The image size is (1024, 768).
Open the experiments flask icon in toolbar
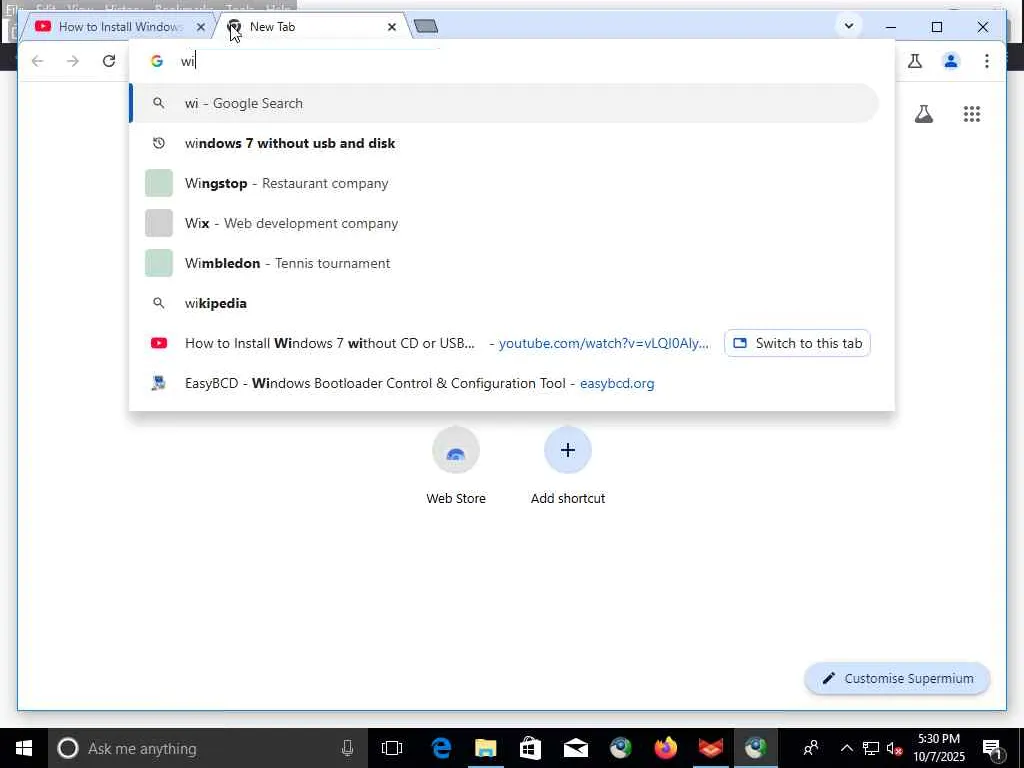pos(915,61)
